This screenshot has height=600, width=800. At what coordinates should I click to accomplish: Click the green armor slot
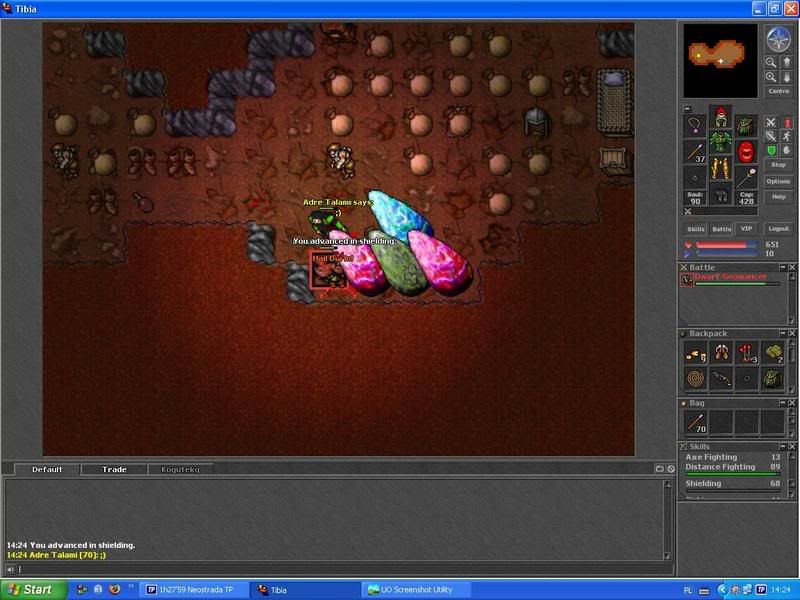coord(720,142)
